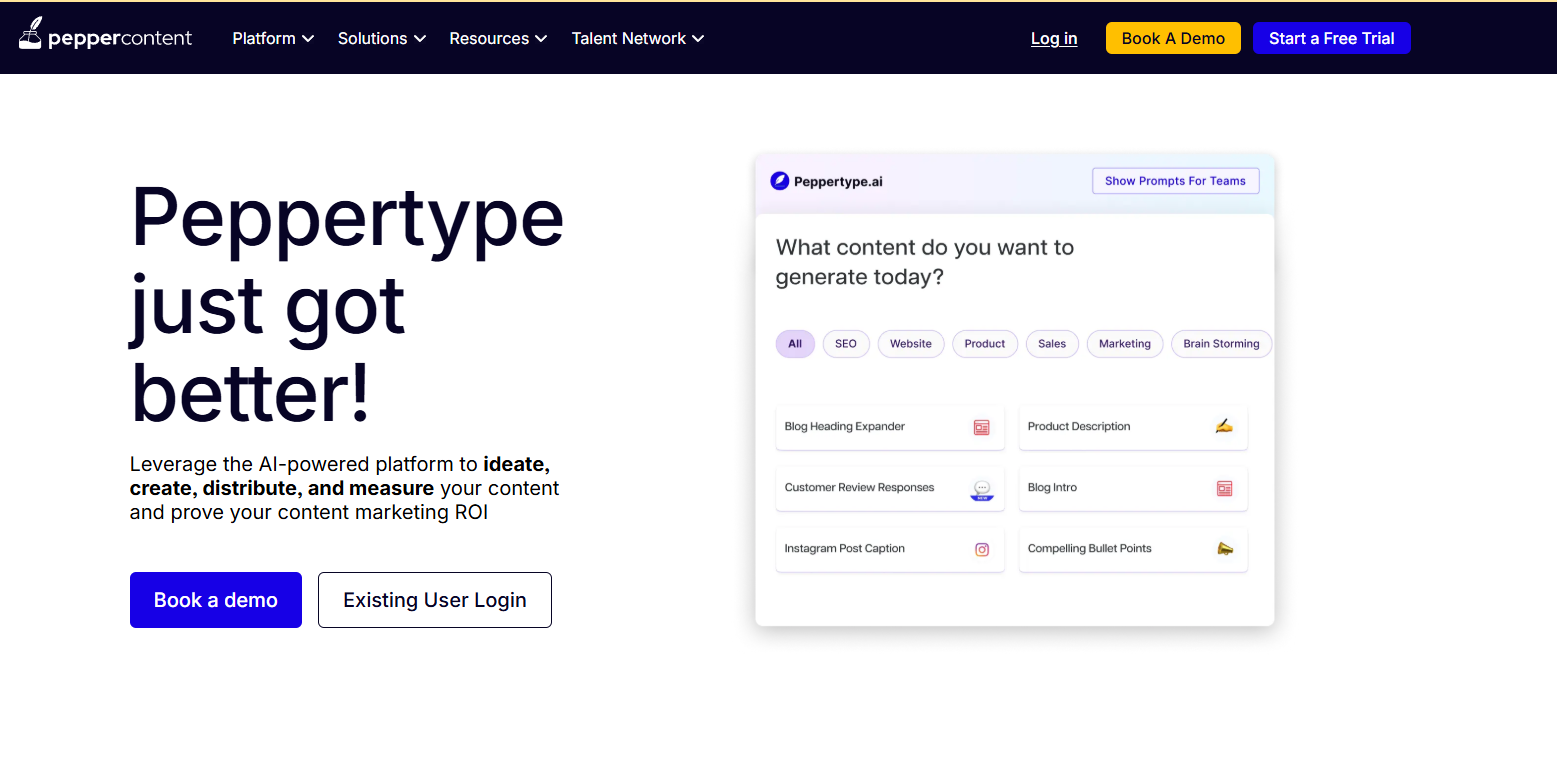Image resolution: width=1557 pixels, height=777 pixels.
Task: Click the Customer Review Responses chat icon
Action: 982,489
